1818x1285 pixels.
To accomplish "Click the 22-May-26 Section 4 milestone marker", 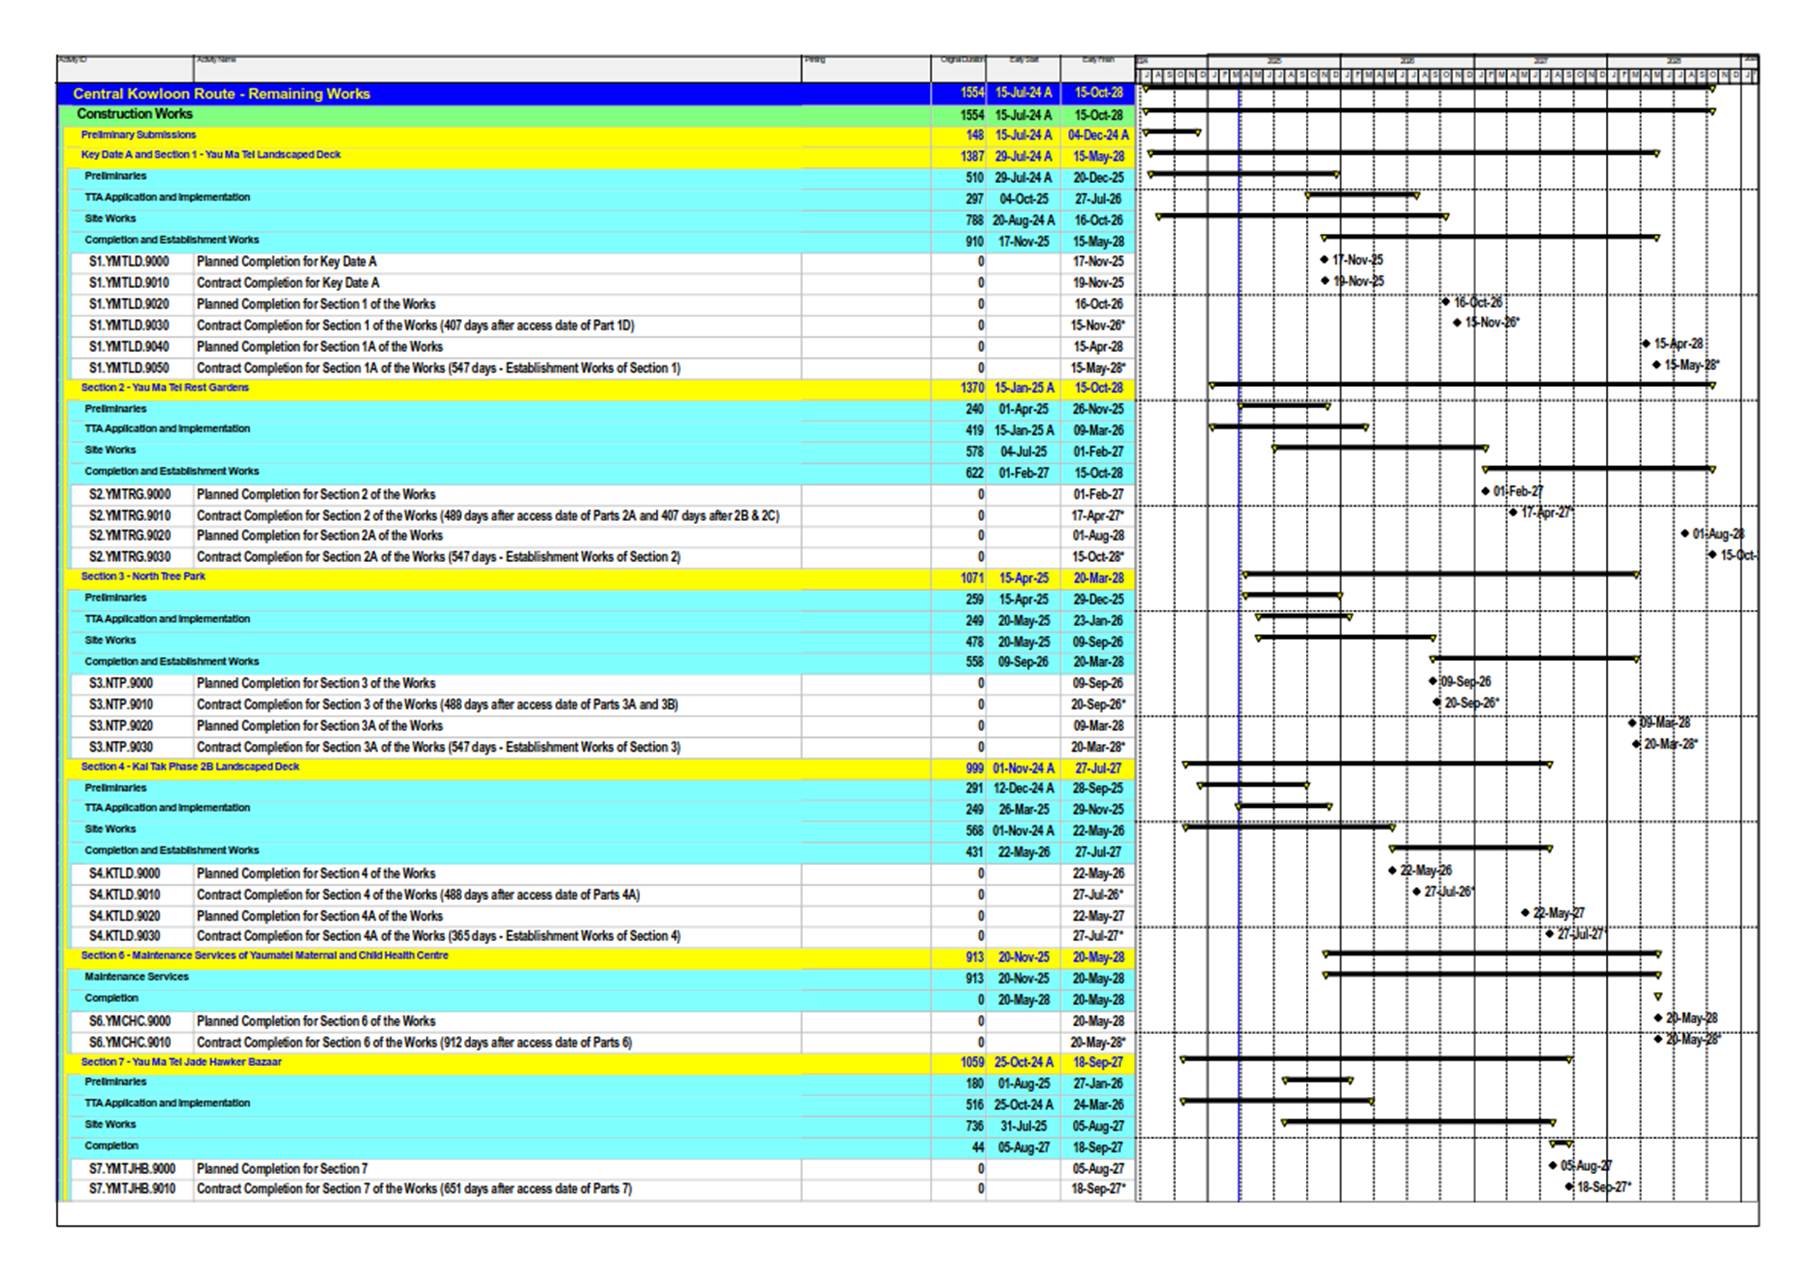I will click(x=1392, y=871).
